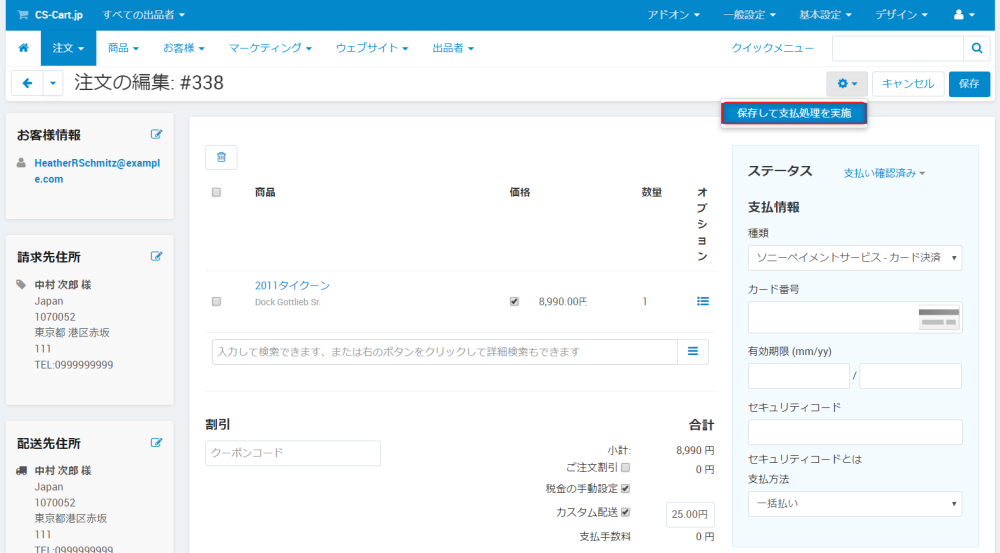
Task: Open the すべての出品者 vendor dropdown
Action: tap(143, 15)
